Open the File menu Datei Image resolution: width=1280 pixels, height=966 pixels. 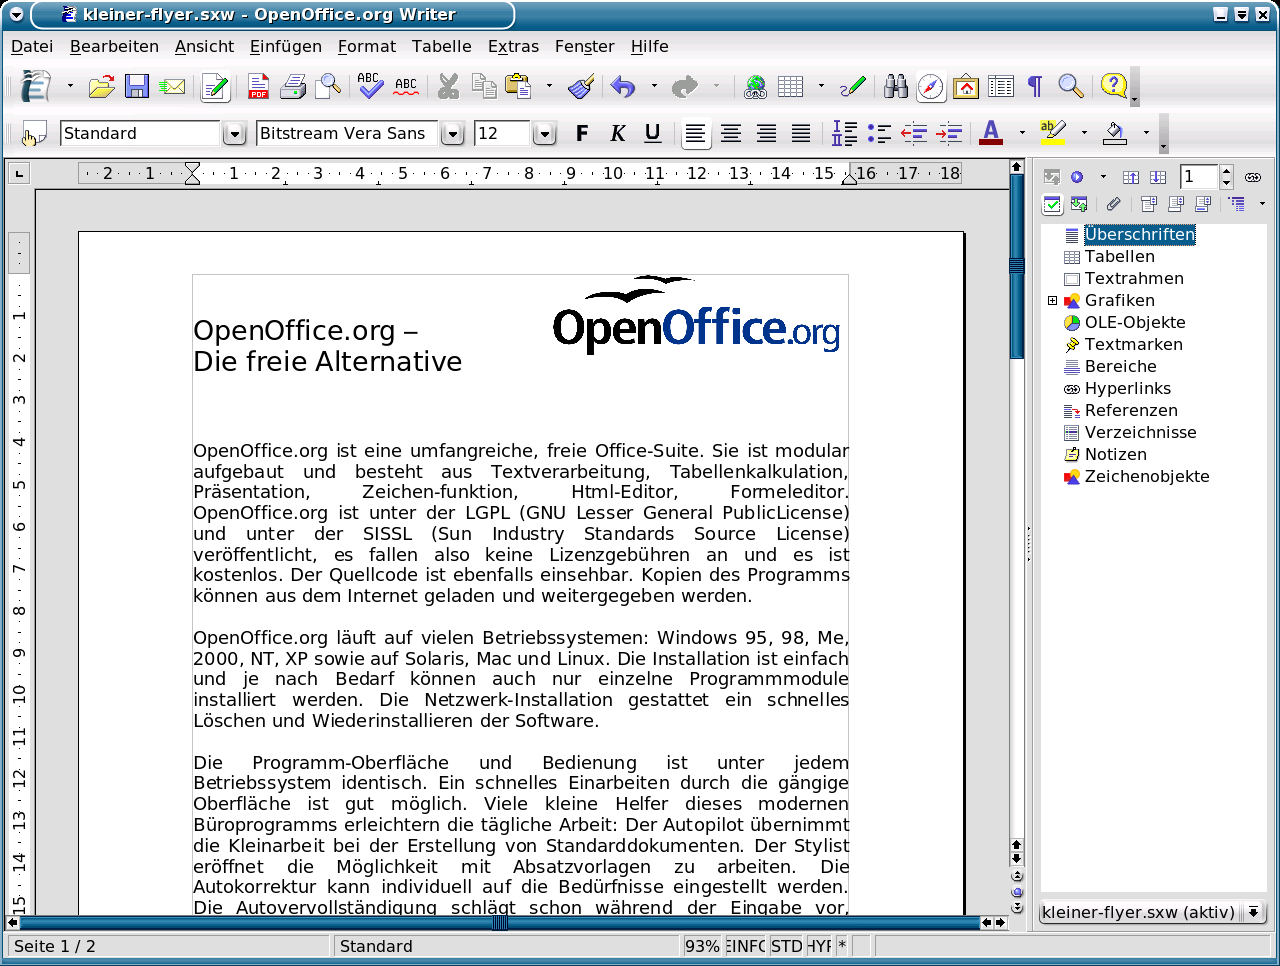[32, 46]
